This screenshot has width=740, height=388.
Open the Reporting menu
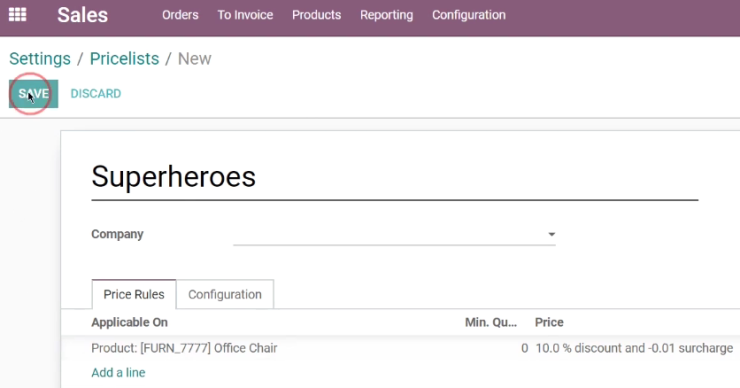[x=387, y=15]
